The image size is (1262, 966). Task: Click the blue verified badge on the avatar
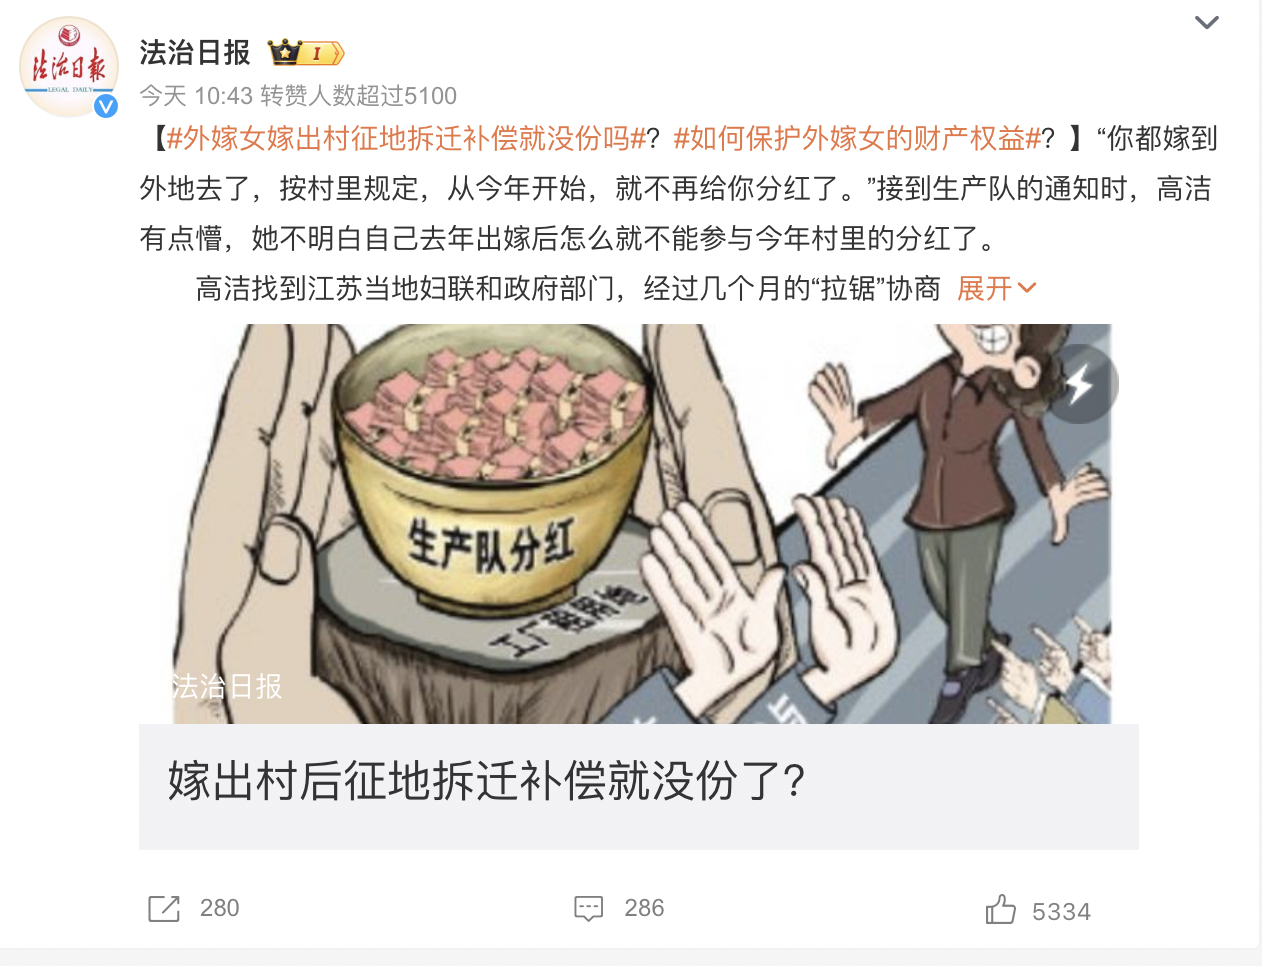click(106, 106)
